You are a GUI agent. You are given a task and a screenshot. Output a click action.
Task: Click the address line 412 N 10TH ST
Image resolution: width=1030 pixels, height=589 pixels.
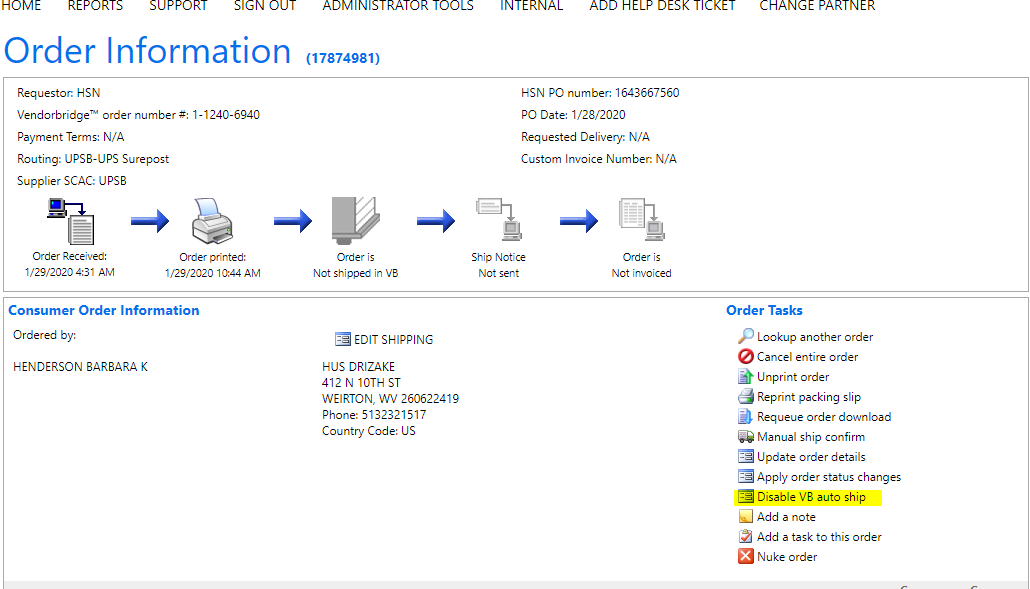coord(361,383)
